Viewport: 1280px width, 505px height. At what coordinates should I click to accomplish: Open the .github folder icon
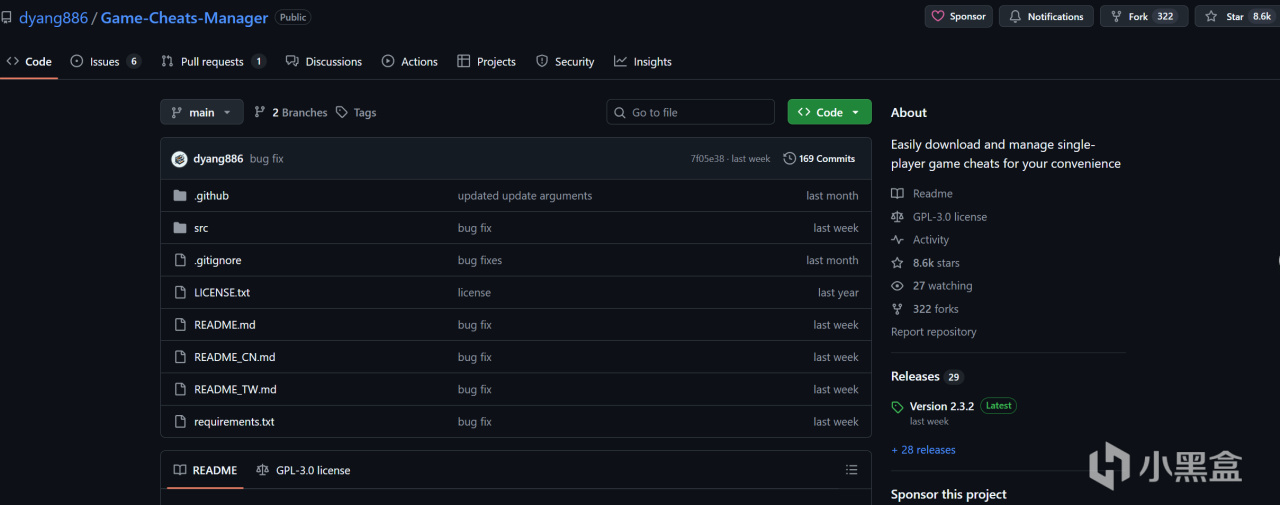pyautogui.click(x=180, y=196)
